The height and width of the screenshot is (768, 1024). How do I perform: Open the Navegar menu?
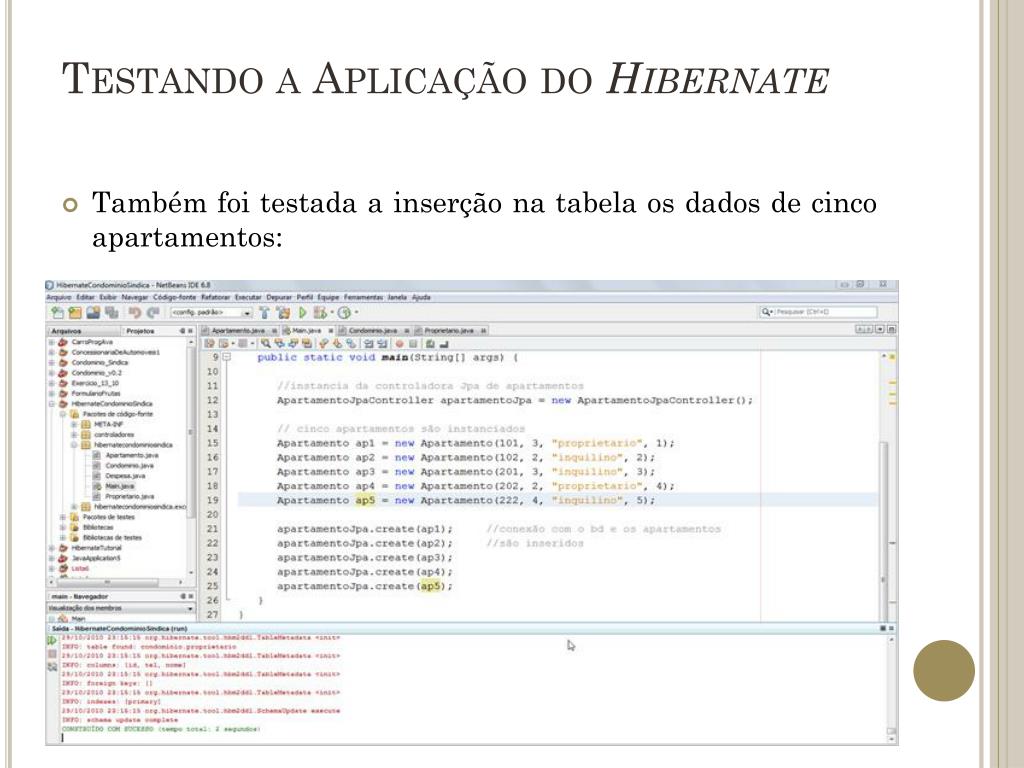(x=135, y=297)
